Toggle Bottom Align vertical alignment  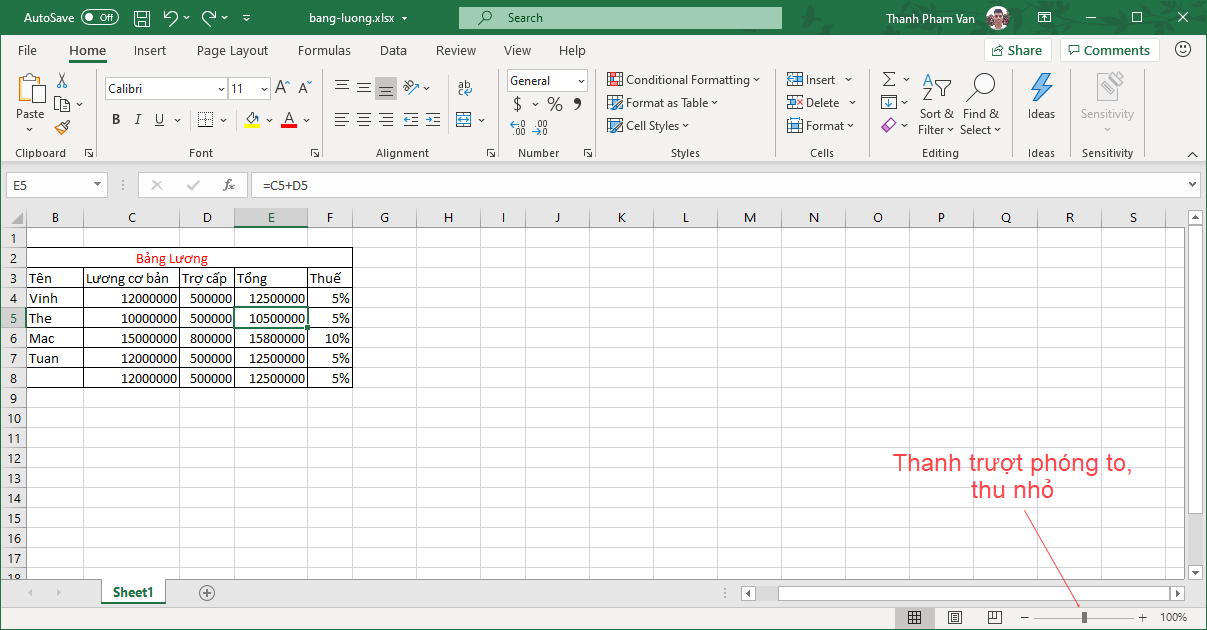click(386, 88)
